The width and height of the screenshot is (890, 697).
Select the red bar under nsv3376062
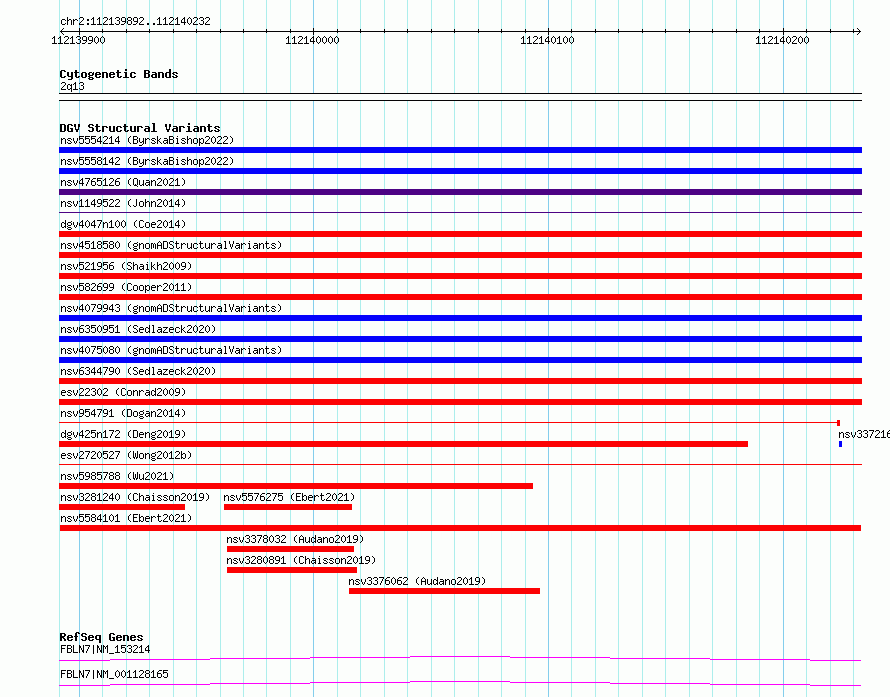coord(444,591)
